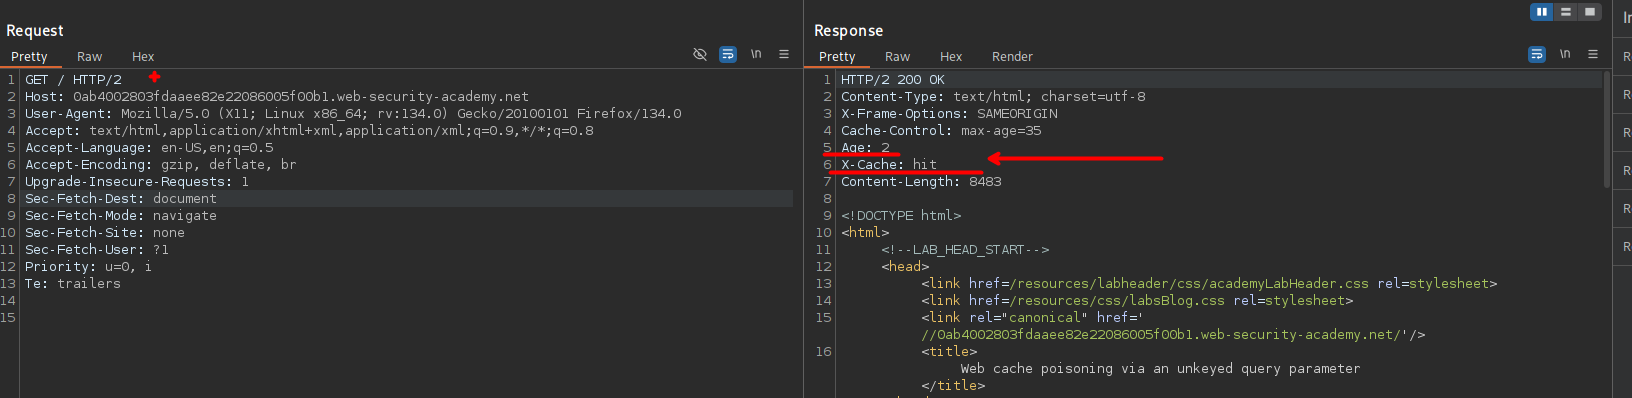Click the 'Age: 2' response header

point(865,148)
